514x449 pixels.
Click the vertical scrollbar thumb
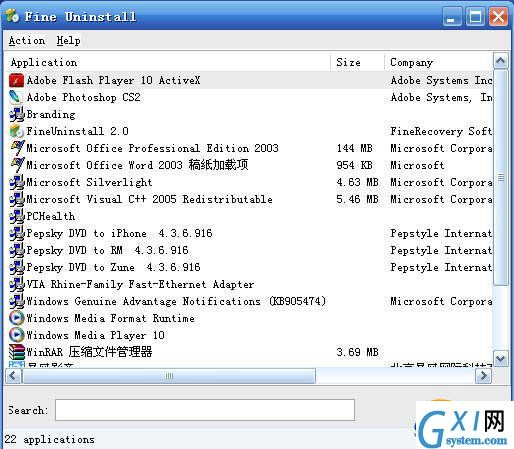pos(501,177)
